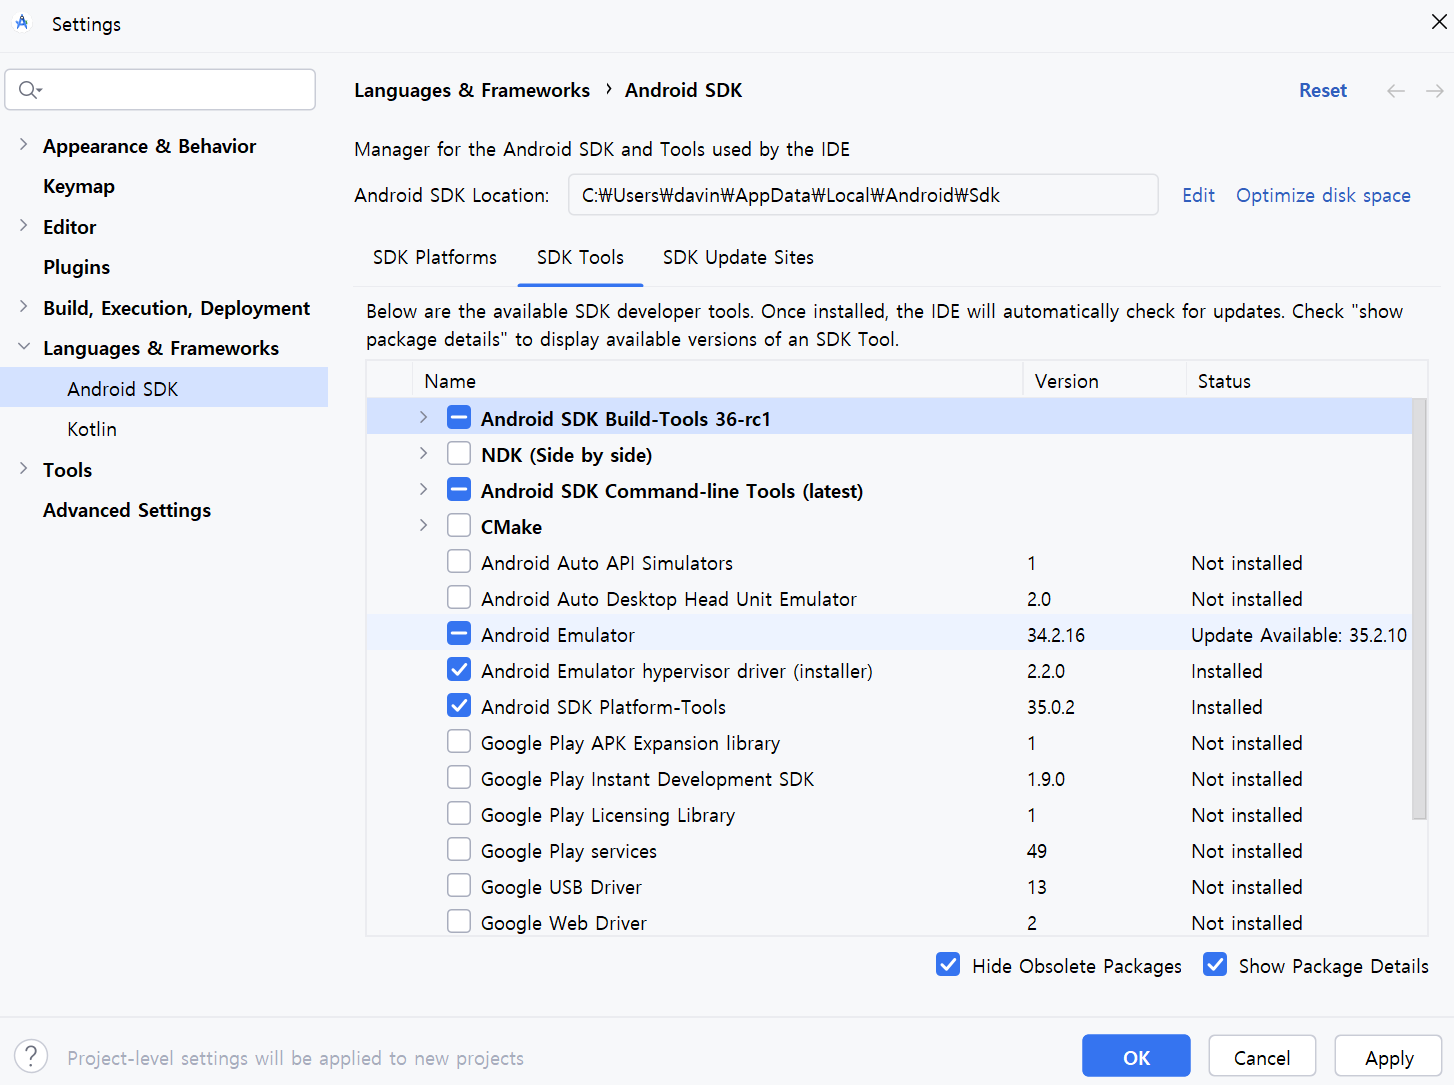This screenshot has width=1454, height=1085.
Task: Click the help question mark icon
Action: [x=31, y=1056]
